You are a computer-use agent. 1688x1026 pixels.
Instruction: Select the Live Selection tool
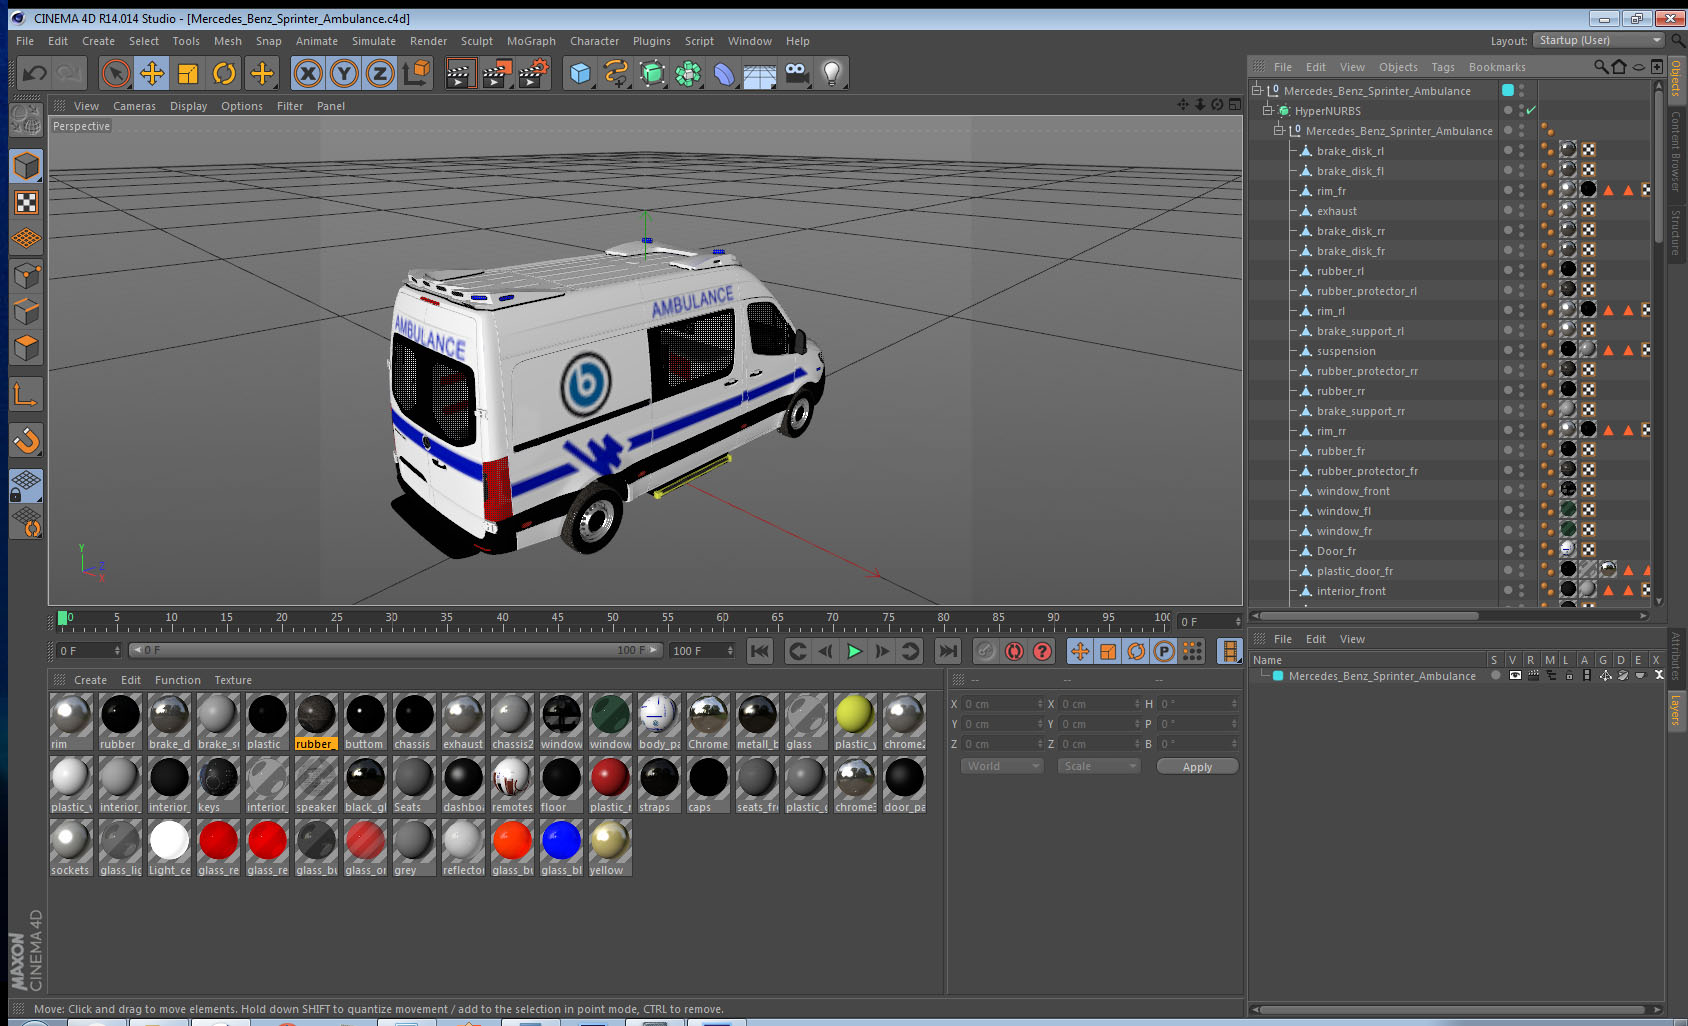[116, 73]
